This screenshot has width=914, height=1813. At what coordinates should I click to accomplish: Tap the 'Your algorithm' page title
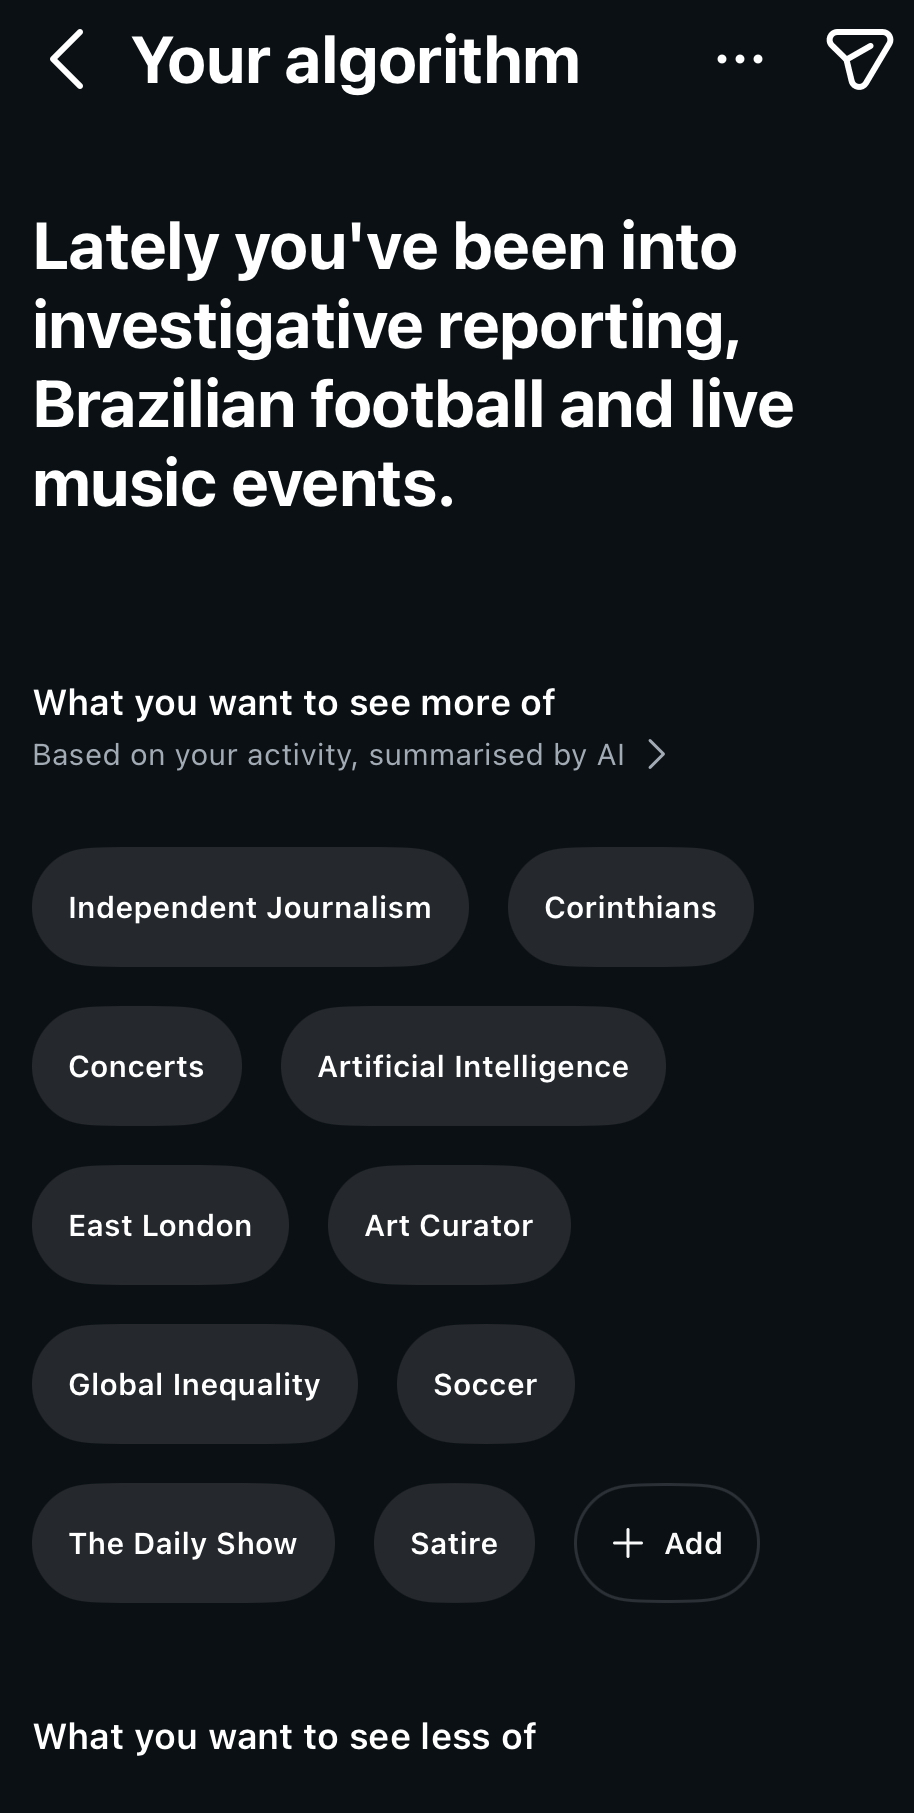coord(356,60)
